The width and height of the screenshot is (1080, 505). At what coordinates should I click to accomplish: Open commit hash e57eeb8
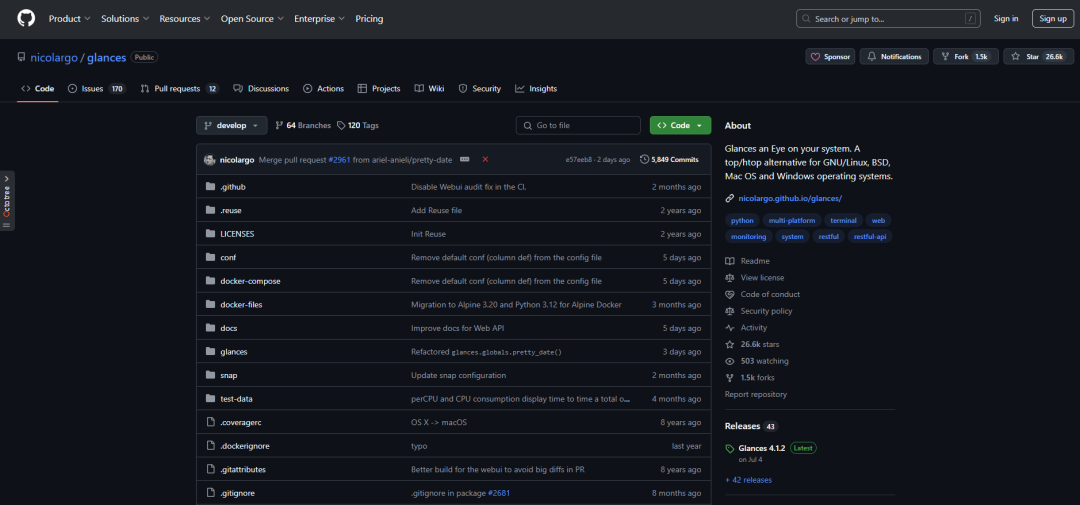click(581, 159)
